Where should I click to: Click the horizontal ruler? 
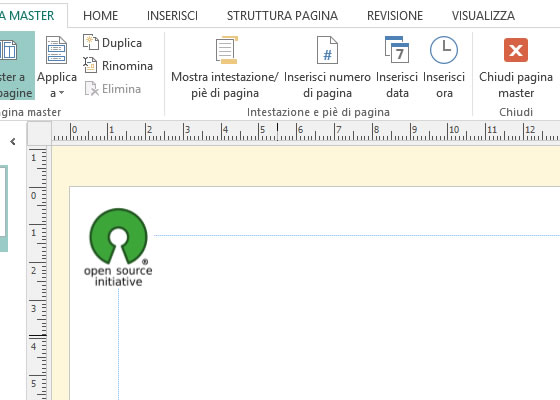point(306,132)
